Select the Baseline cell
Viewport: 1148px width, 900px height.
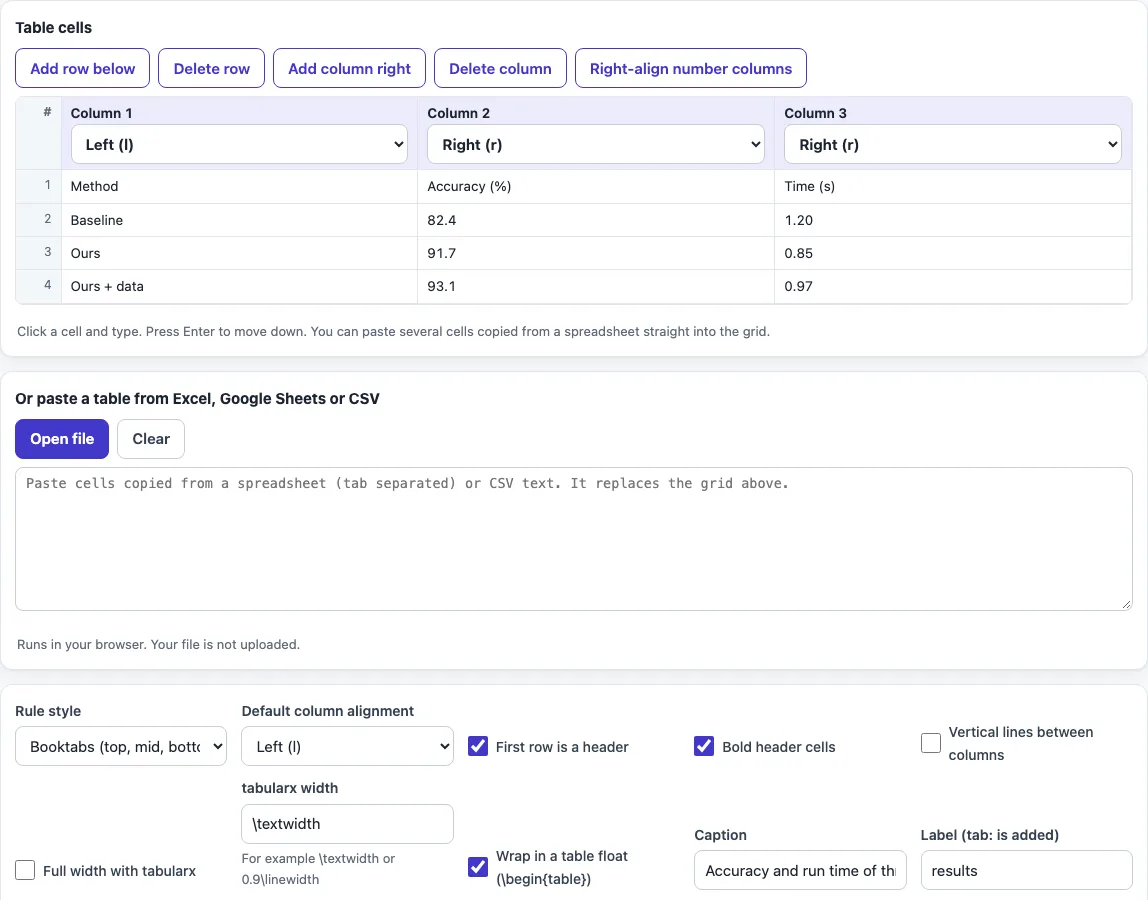[x=239, y=220]
